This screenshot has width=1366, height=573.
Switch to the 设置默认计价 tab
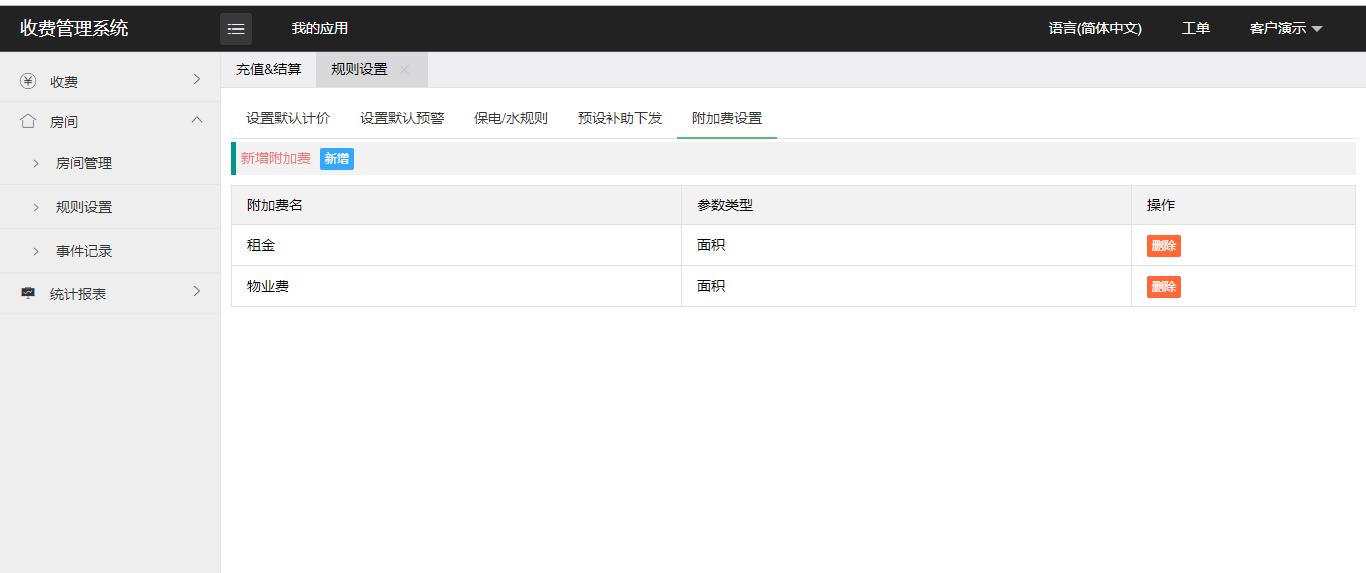(x=288, y=118)
